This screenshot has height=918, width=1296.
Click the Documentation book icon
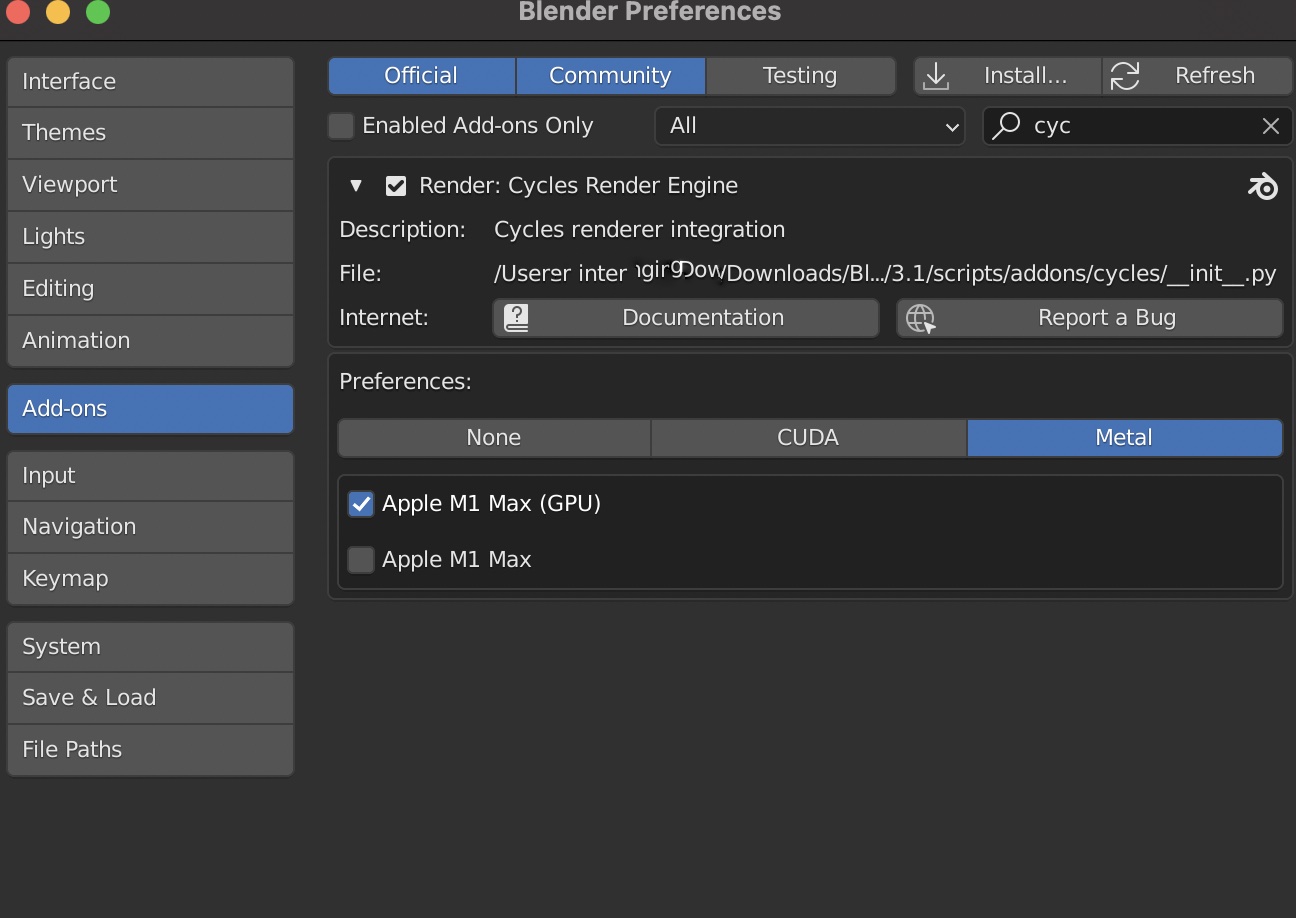coord(516,318)
